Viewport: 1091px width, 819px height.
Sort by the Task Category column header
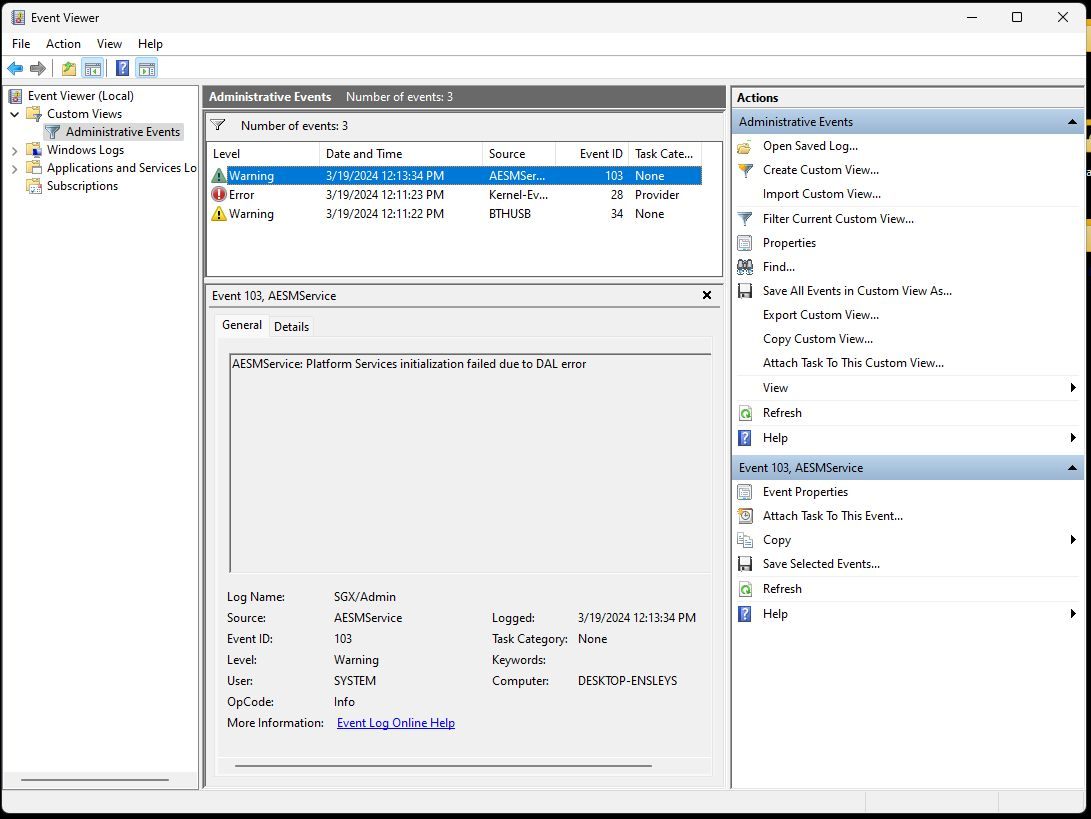[x=665, y=154]
